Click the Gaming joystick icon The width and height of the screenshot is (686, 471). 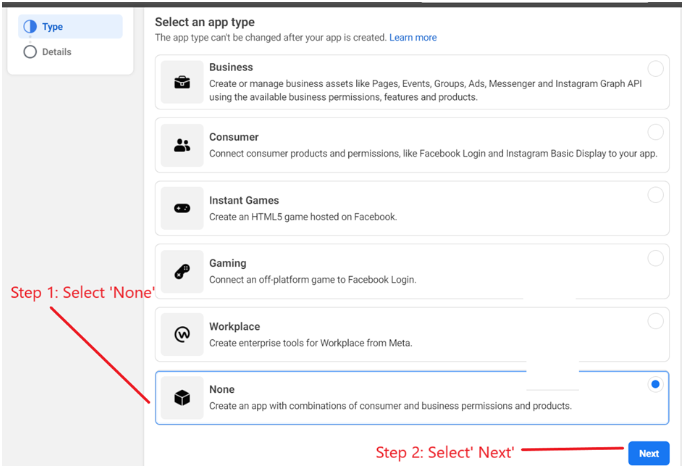coord(182,272)
